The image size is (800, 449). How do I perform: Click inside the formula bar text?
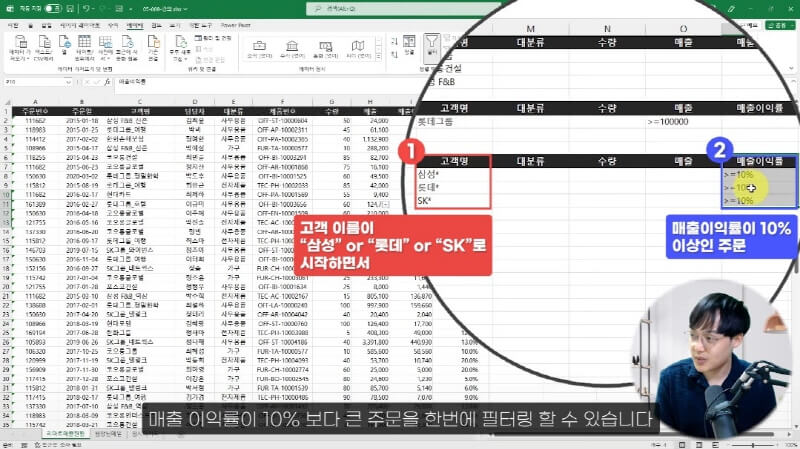(133, 82)
